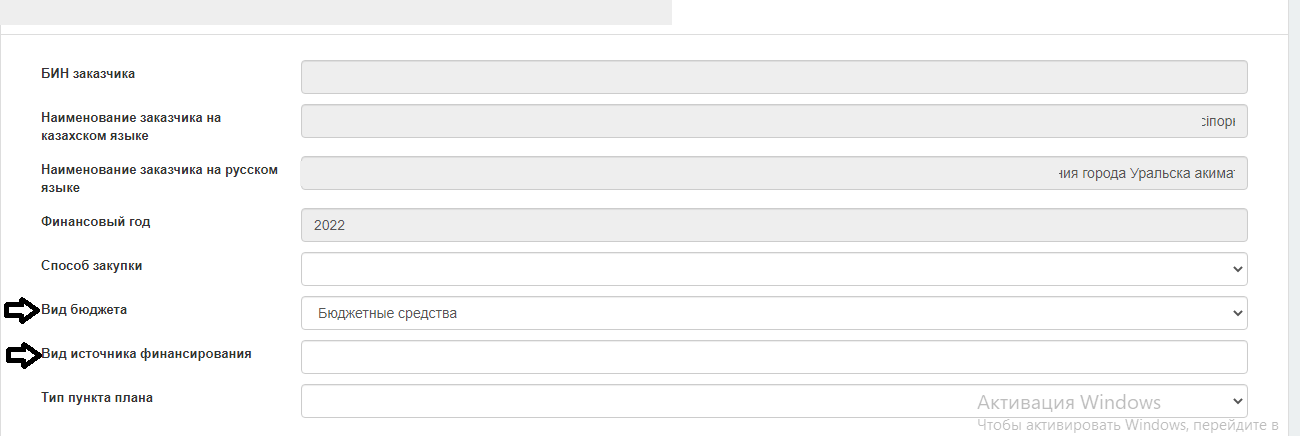Click the БИН заказчика text field
The height and width of the screenshot is (436, 1300).
click(x=774, y=77)
